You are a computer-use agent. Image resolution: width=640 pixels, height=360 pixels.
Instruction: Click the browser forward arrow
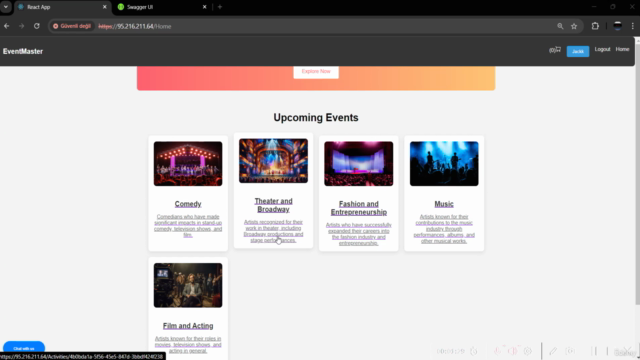pos(21,26)
